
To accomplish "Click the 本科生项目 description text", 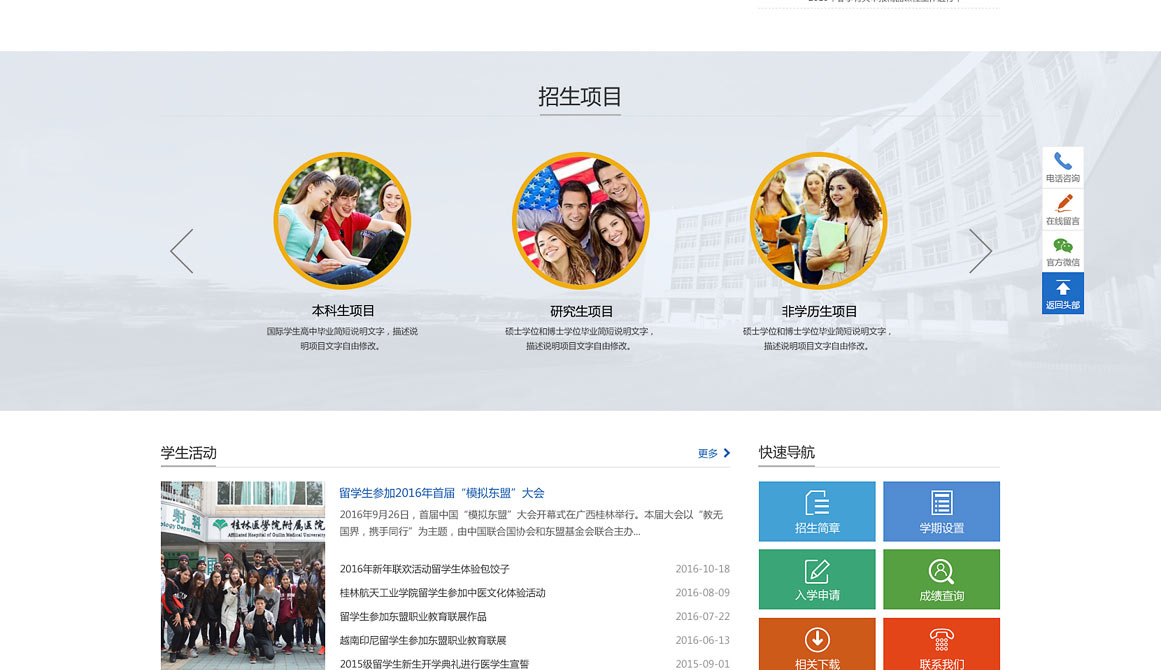I will tap(342, 338).
